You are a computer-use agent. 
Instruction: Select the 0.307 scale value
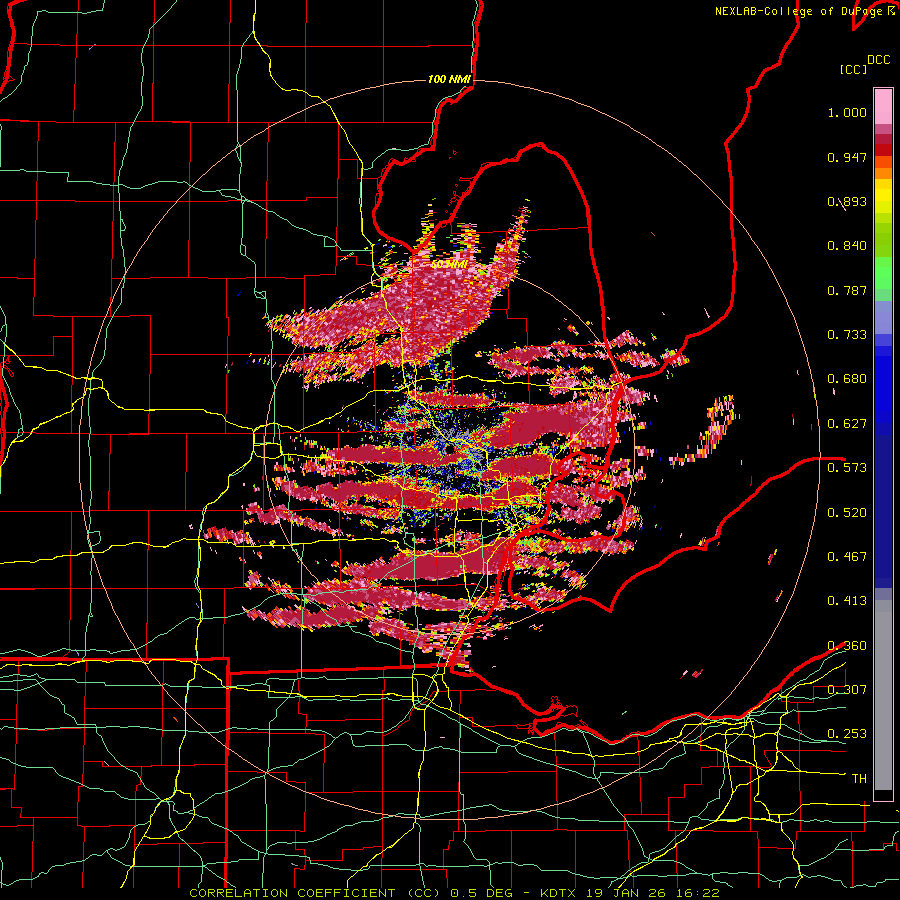[x=847, y=689]
